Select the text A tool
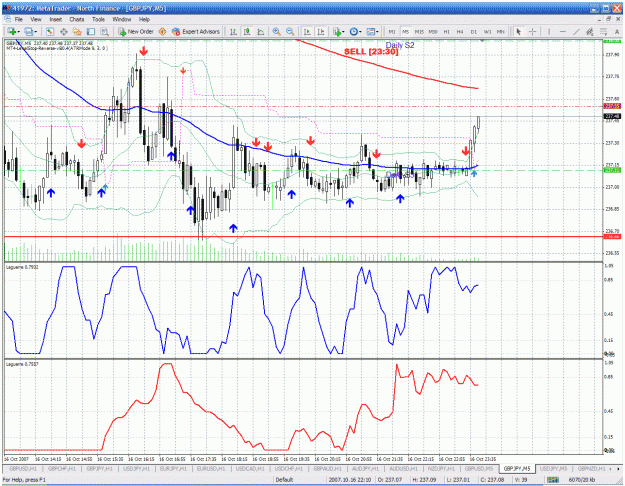This screenshot has height=486, width=625. pos(617,31)
